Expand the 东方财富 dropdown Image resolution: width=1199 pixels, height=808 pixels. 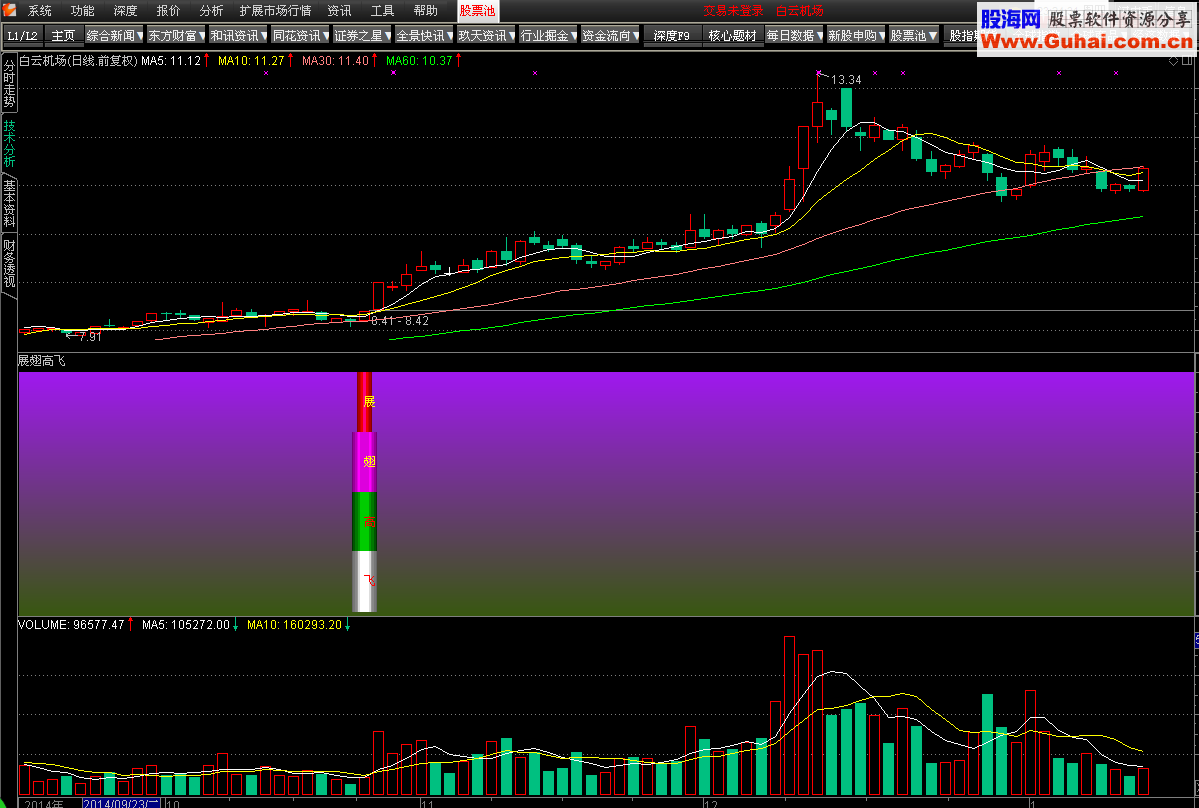point(177,35)
